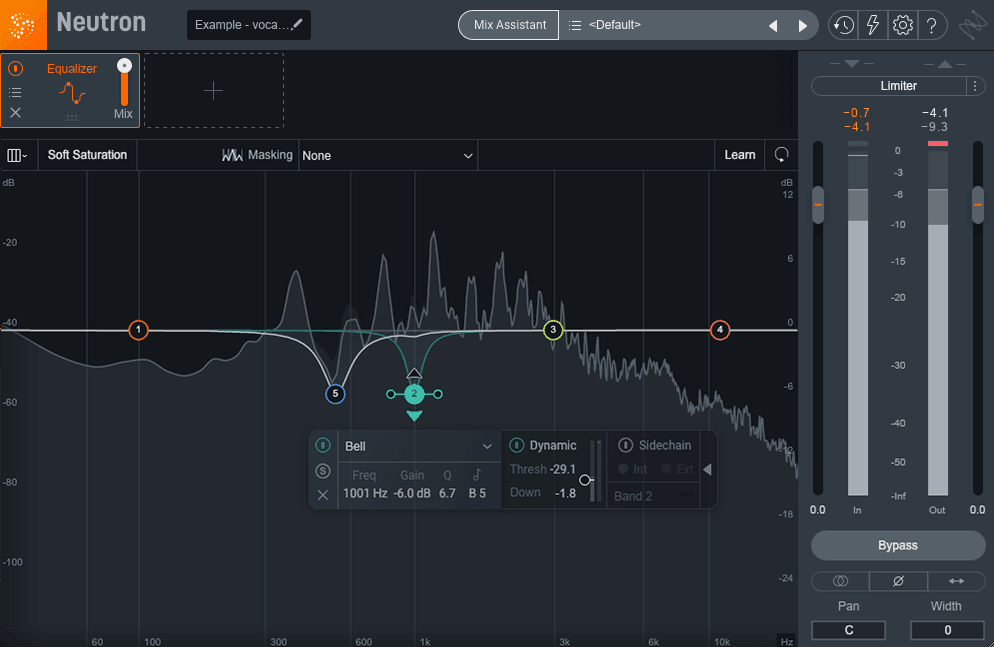Open settings gear icon
Image resolution: width=994 pixels, height=647 pixels.
[x=903, y=25]
